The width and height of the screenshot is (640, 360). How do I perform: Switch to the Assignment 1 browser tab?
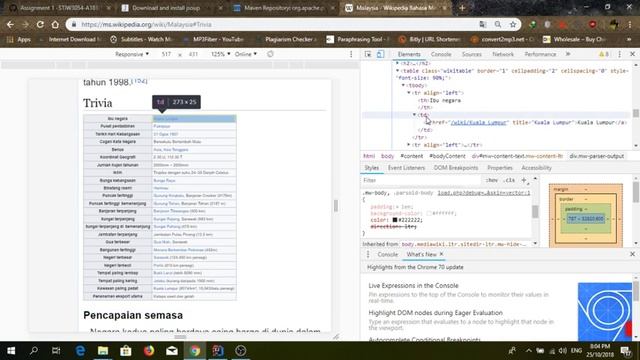pos(59,8)
